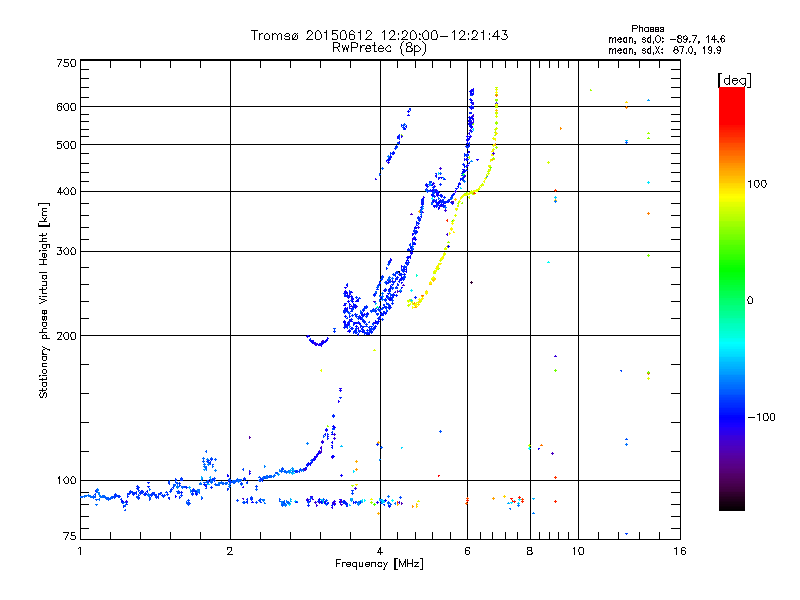Click the y-axis tick label '200'

click(67, 336)
